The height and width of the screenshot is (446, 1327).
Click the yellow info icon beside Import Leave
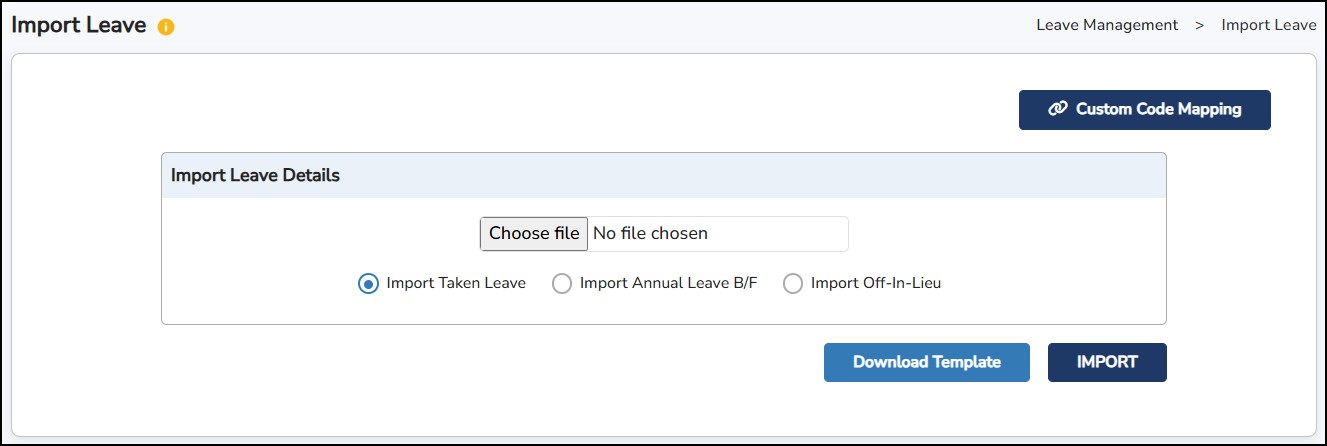pyautogui.click(x=166, y=27)
